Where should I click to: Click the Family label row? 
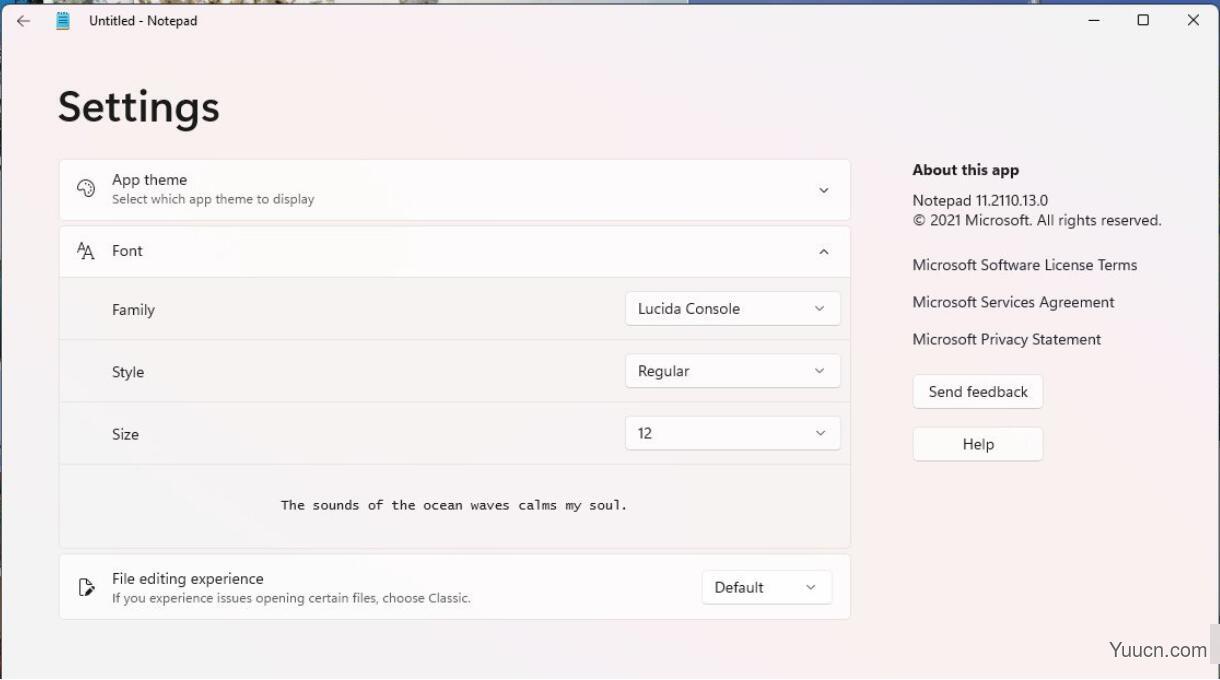[455, 309]
